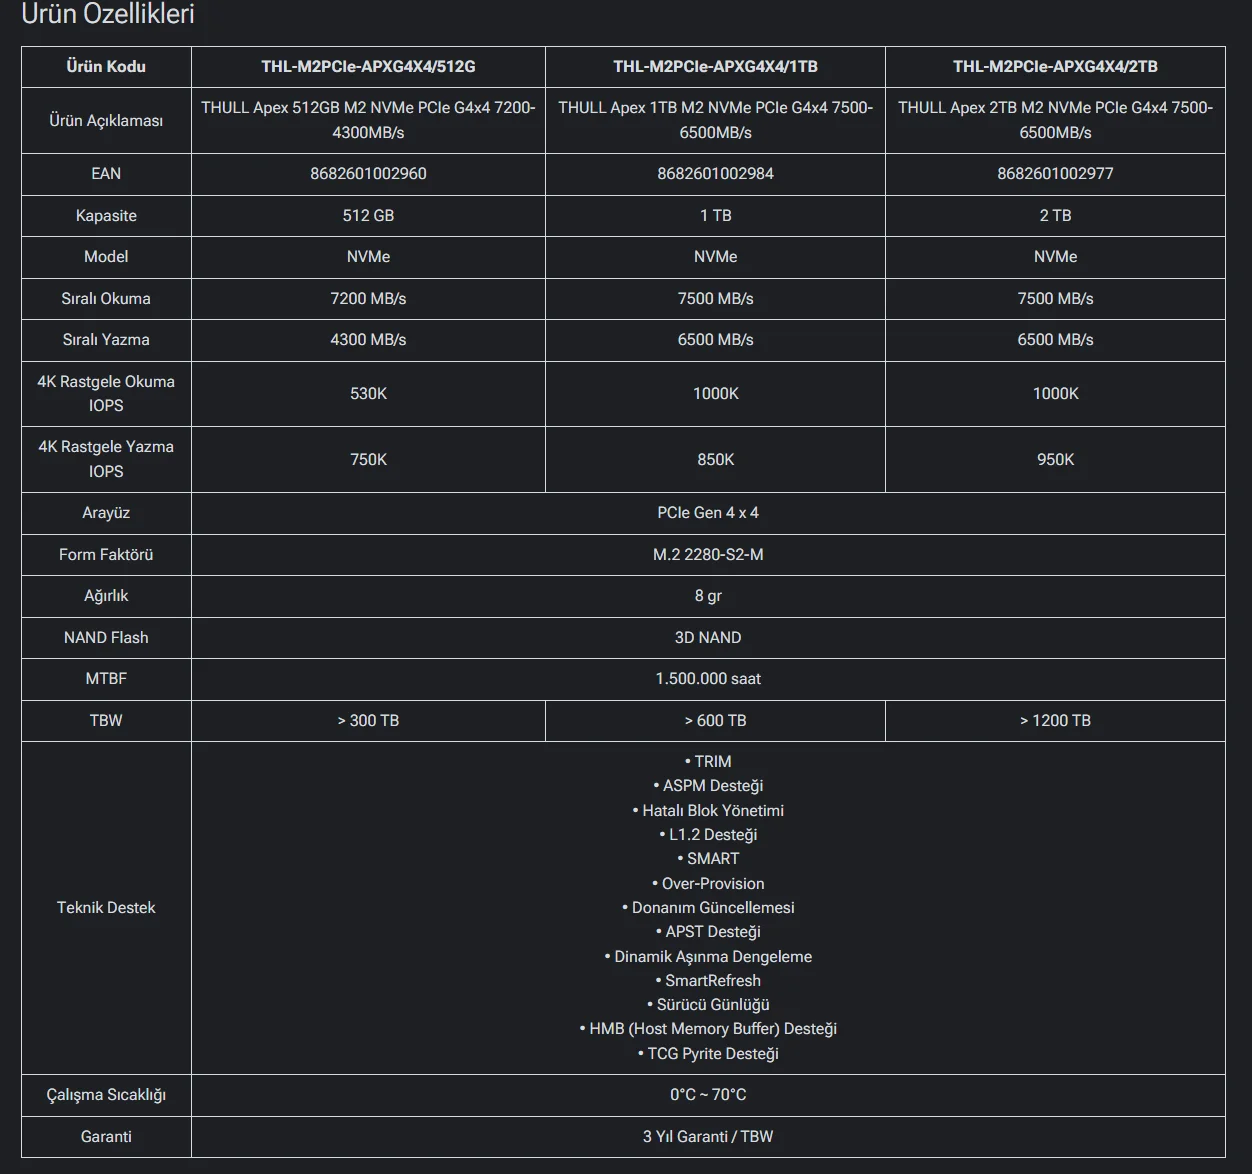1252x1174 pixels.
Task: Click the M.2 2280-S2-M form factor value
Action: [708, 555]
